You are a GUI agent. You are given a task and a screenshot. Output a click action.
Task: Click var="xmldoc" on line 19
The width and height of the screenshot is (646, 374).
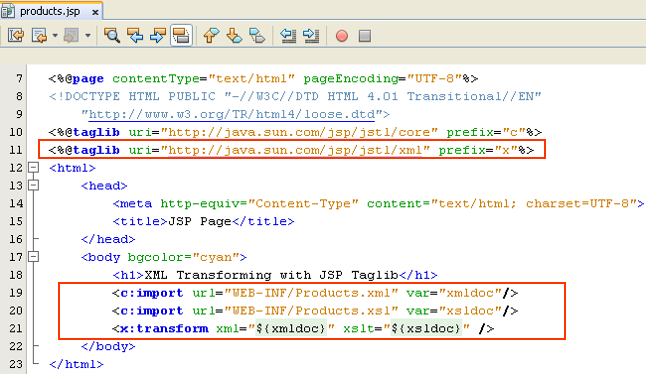454,293
